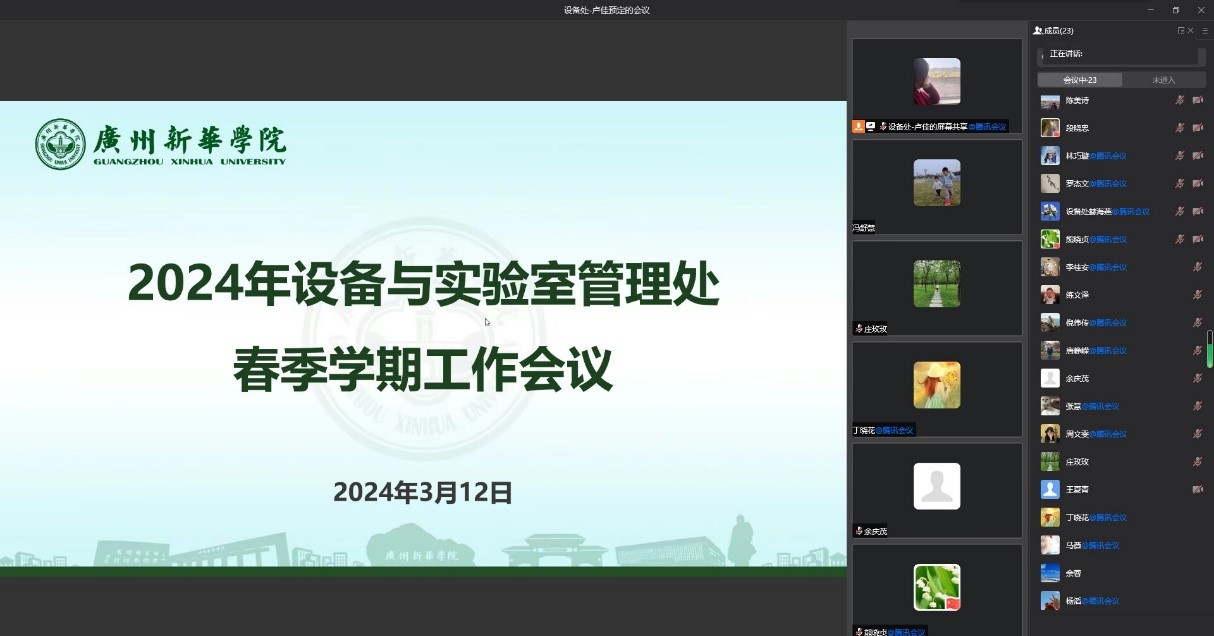Viewport: 1214px width, 636px height.
Task: Toggle 林巧键's microphone mute state
Action: [1181, 155]
